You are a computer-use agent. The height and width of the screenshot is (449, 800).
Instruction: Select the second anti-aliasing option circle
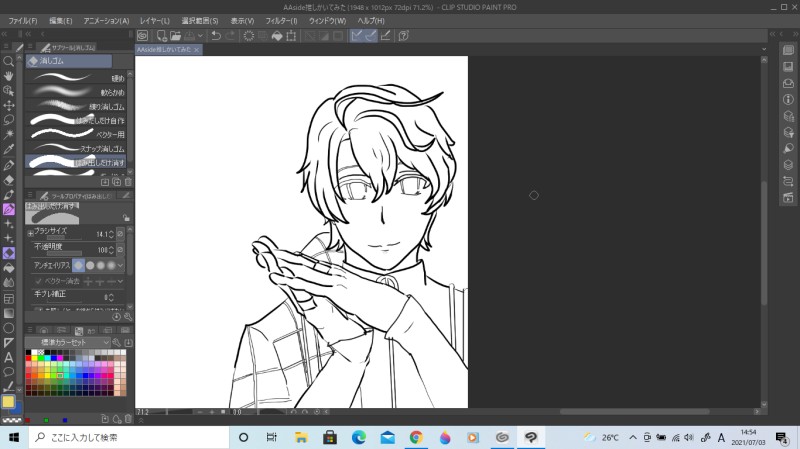point(90,265)
